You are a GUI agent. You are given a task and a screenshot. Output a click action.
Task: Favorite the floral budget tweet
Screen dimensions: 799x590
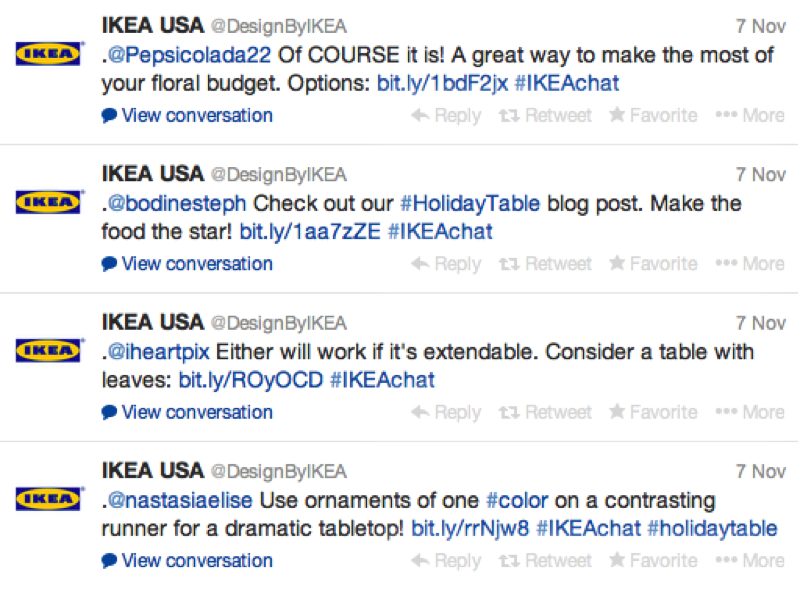click(653, 115)
